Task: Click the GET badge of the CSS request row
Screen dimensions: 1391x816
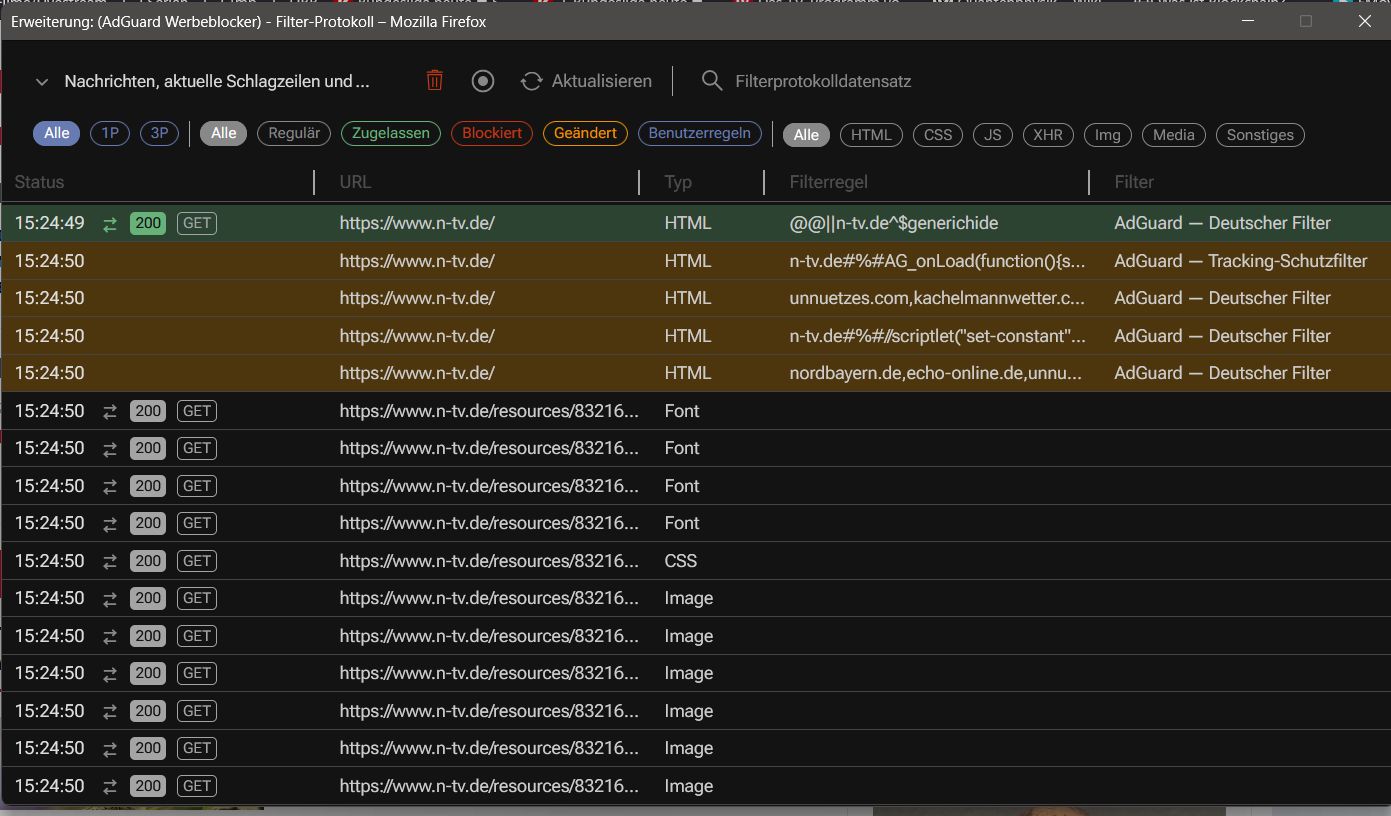Action: click(197, 561)
